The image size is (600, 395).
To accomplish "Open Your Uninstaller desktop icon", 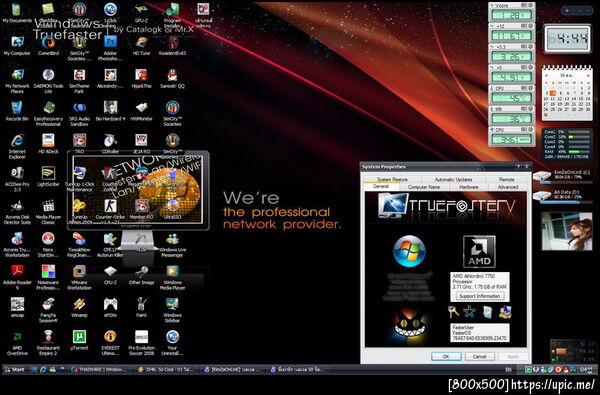I will tap(172, 343).
